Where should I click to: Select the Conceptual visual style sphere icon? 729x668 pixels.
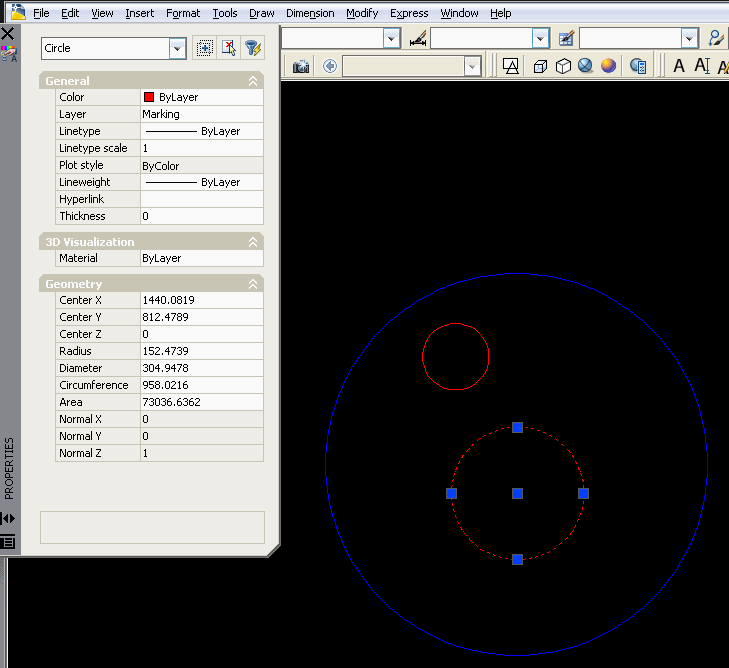coord(609,66)
